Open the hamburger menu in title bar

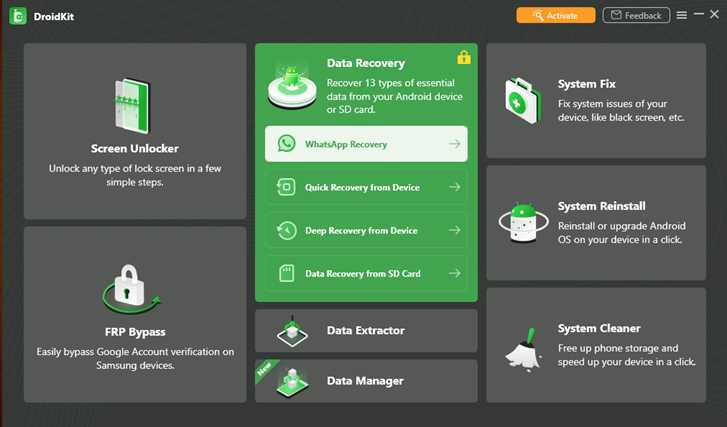coord(682,15)
